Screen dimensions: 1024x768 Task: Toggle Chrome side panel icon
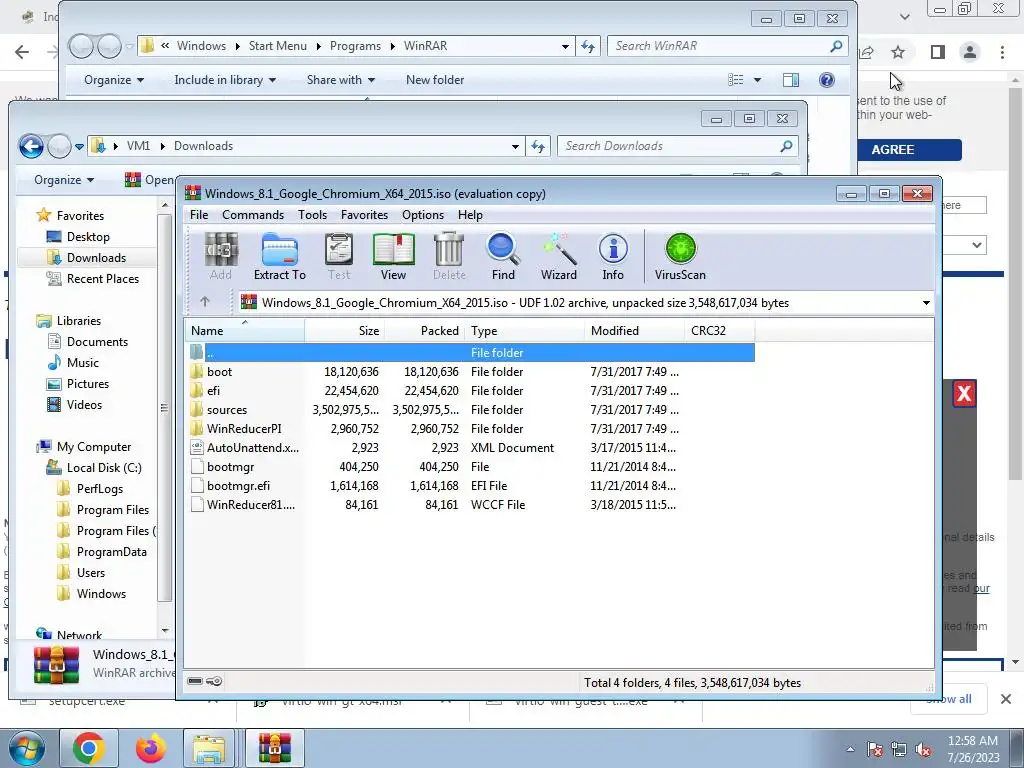pyautogui.click(x=938, y=52)
